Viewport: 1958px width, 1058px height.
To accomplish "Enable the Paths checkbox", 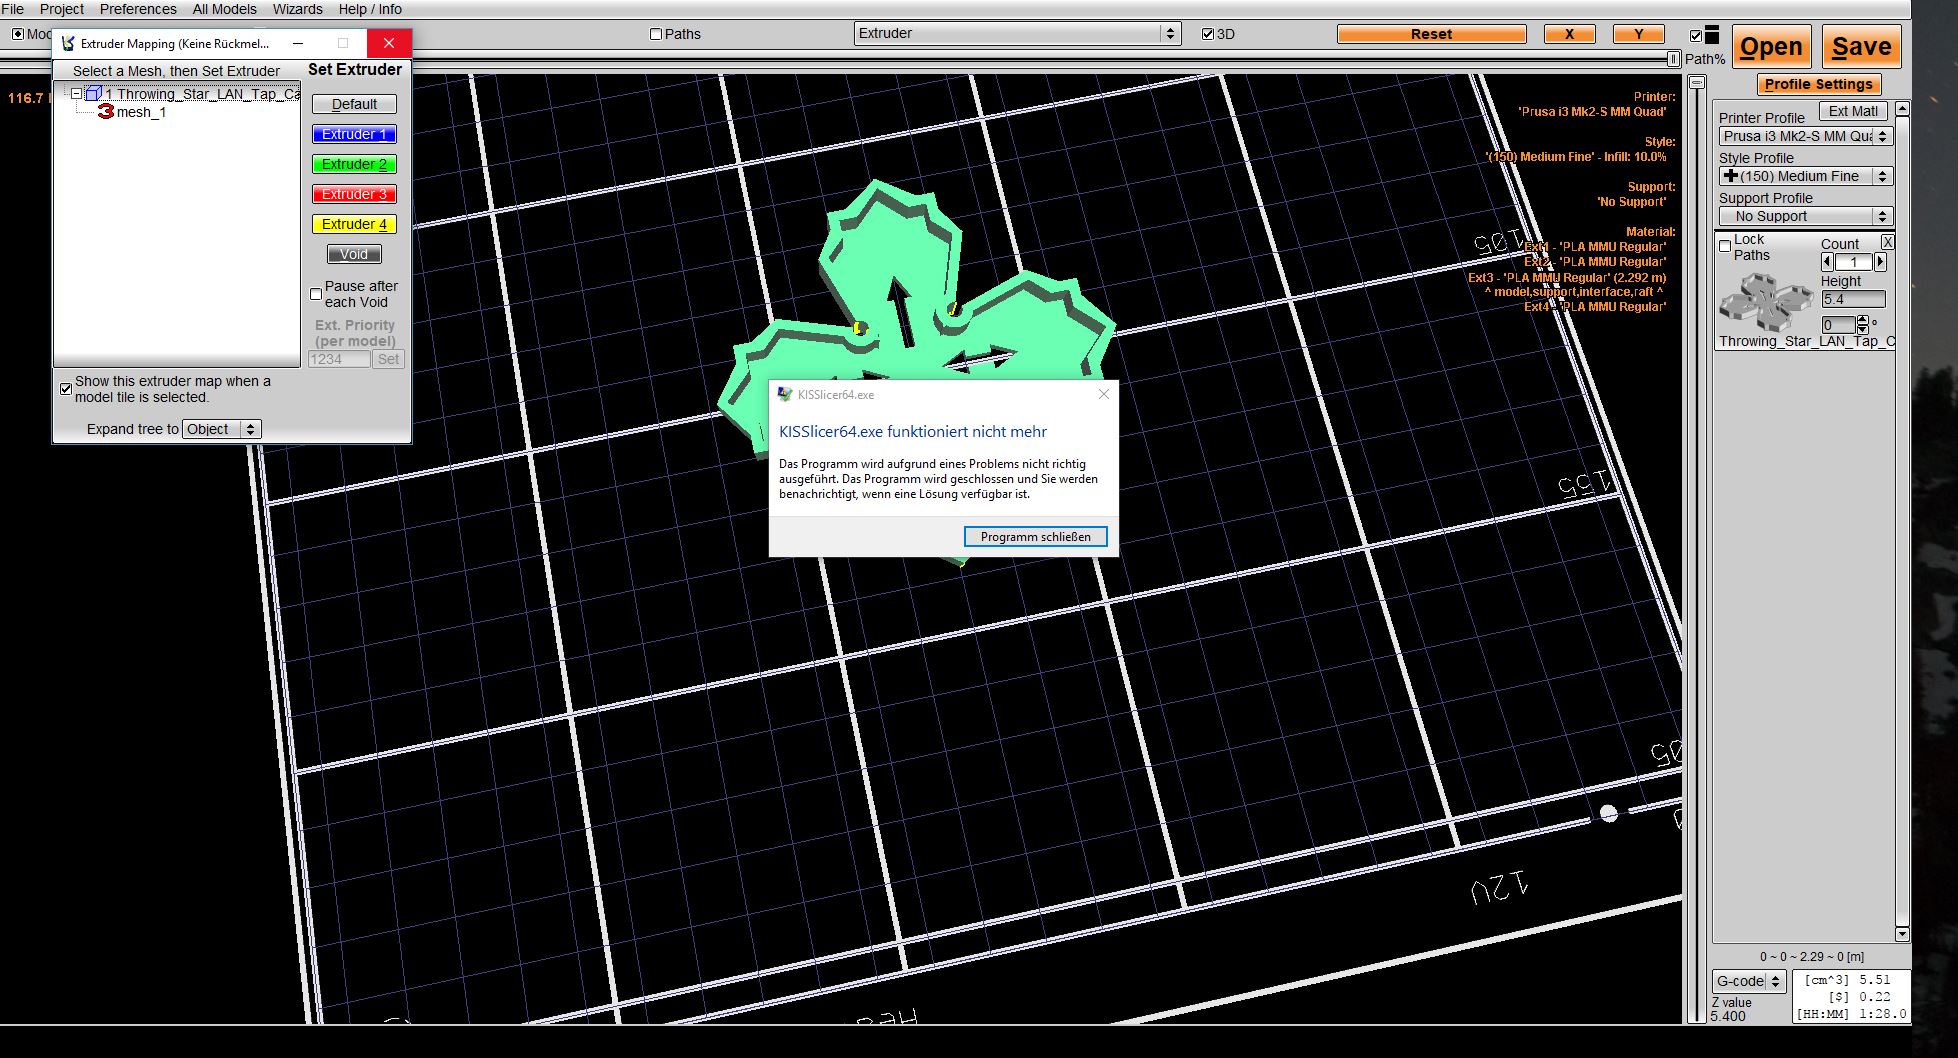I will (x=656, y=34).
